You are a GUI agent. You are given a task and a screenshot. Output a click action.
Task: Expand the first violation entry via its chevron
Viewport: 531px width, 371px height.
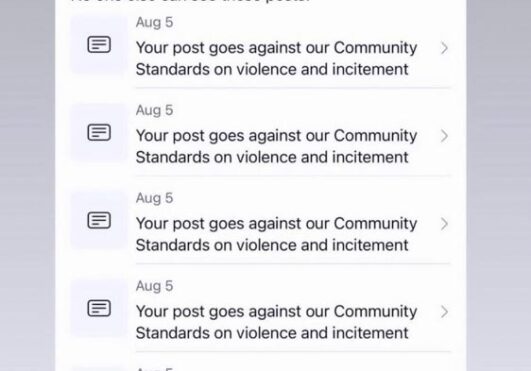point(444,48)
